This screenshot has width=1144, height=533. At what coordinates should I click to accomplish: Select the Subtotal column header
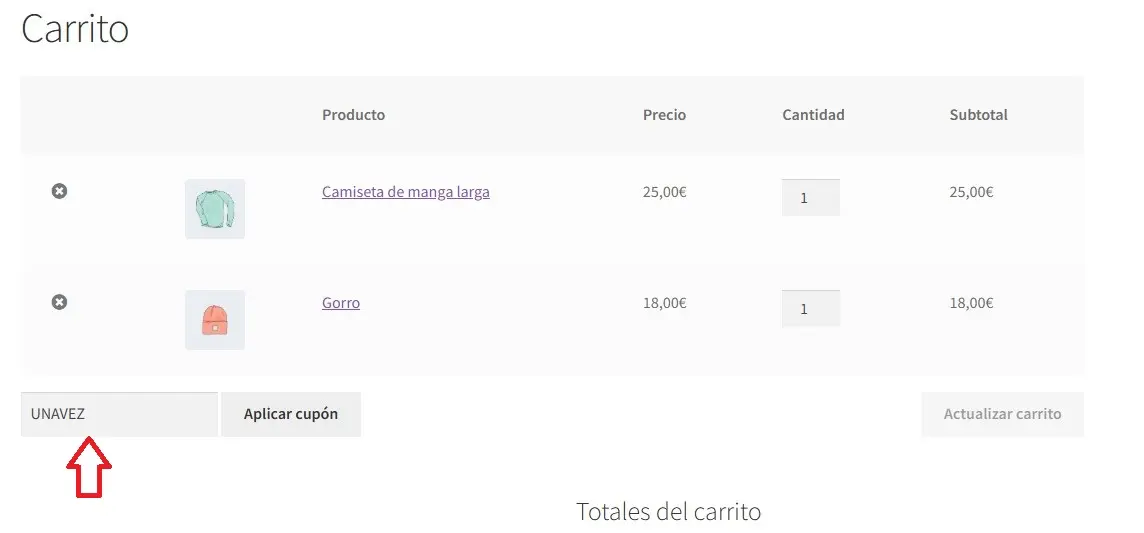(978, 115)
